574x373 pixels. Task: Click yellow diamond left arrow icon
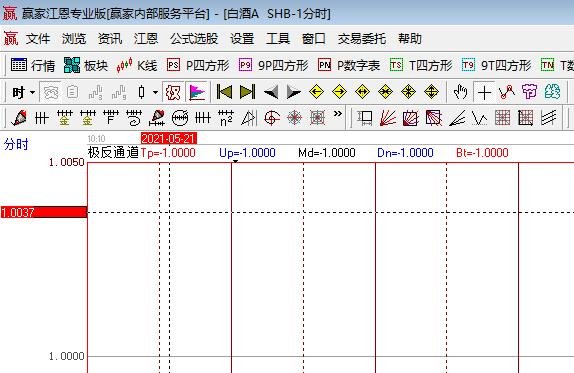[x=316, y=92]
